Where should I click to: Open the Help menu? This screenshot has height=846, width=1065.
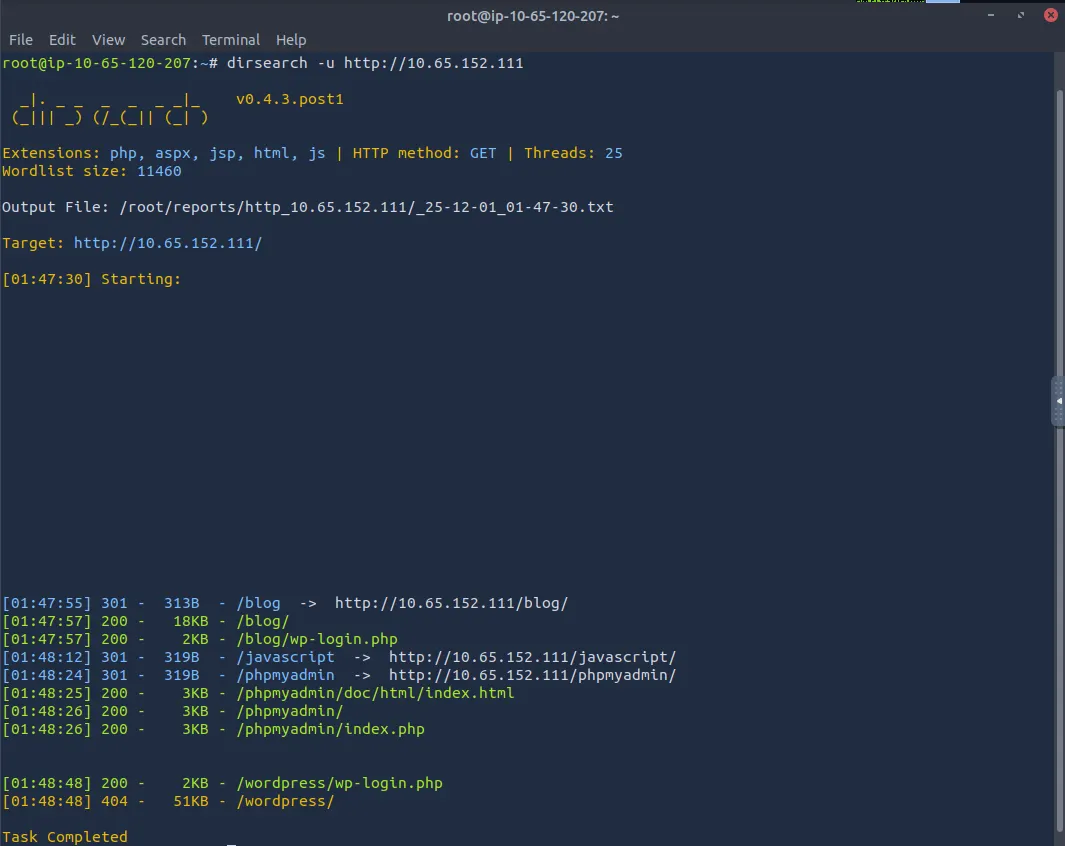(291, 40)
